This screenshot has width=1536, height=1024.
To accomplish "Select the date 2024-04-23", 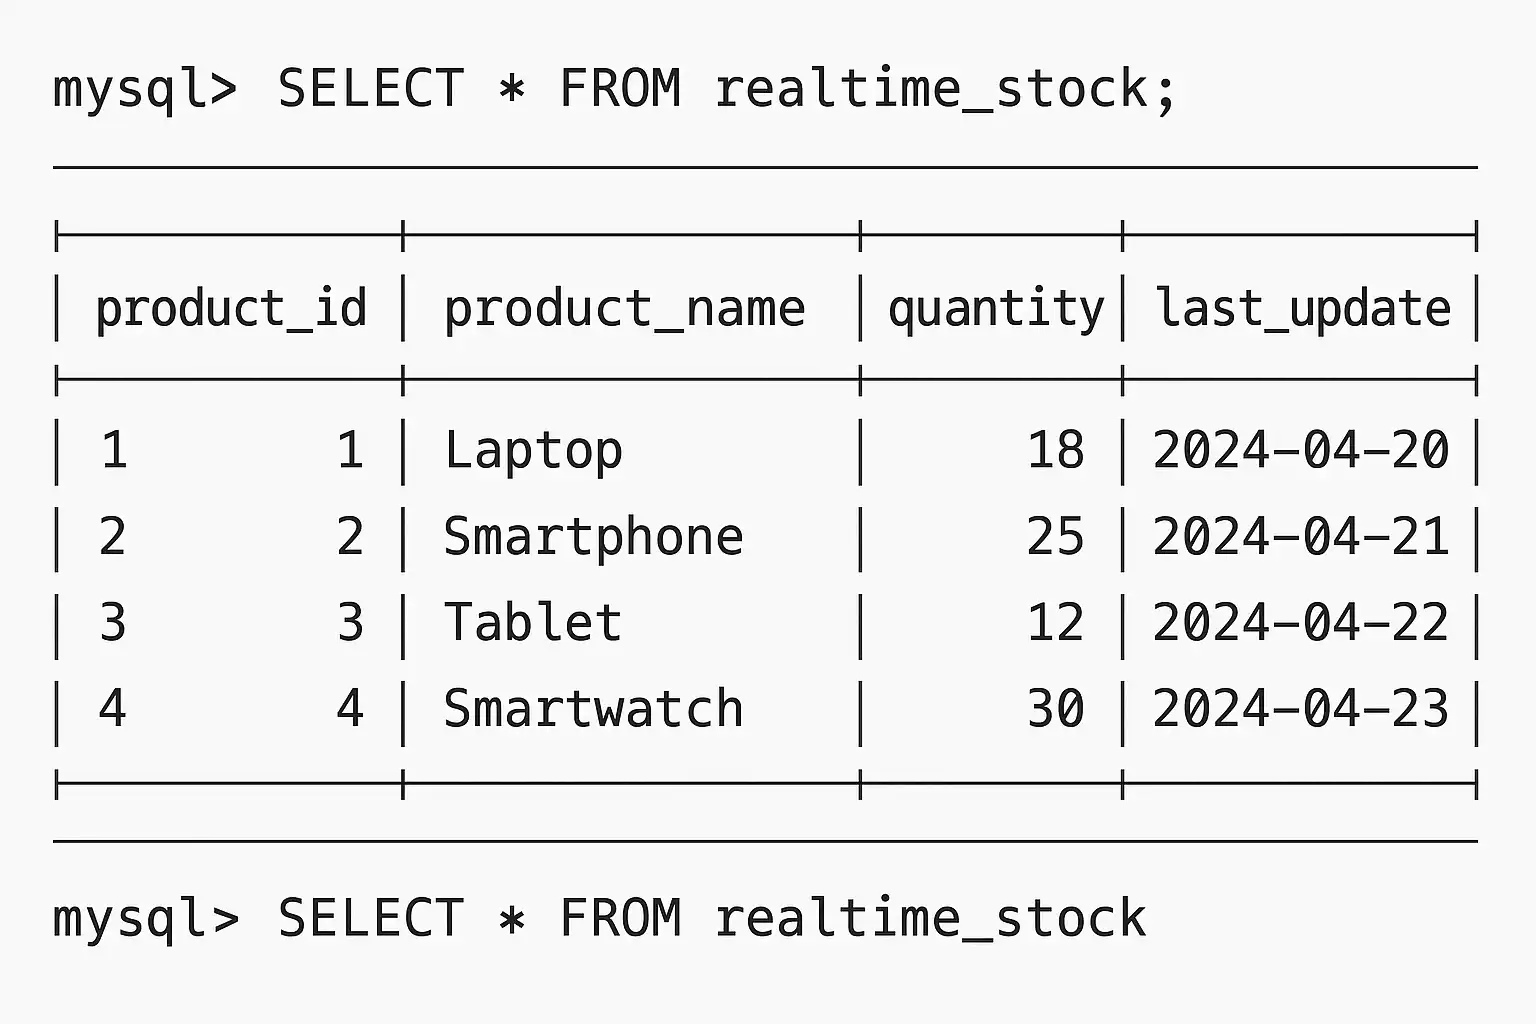I will (1300, 709).
